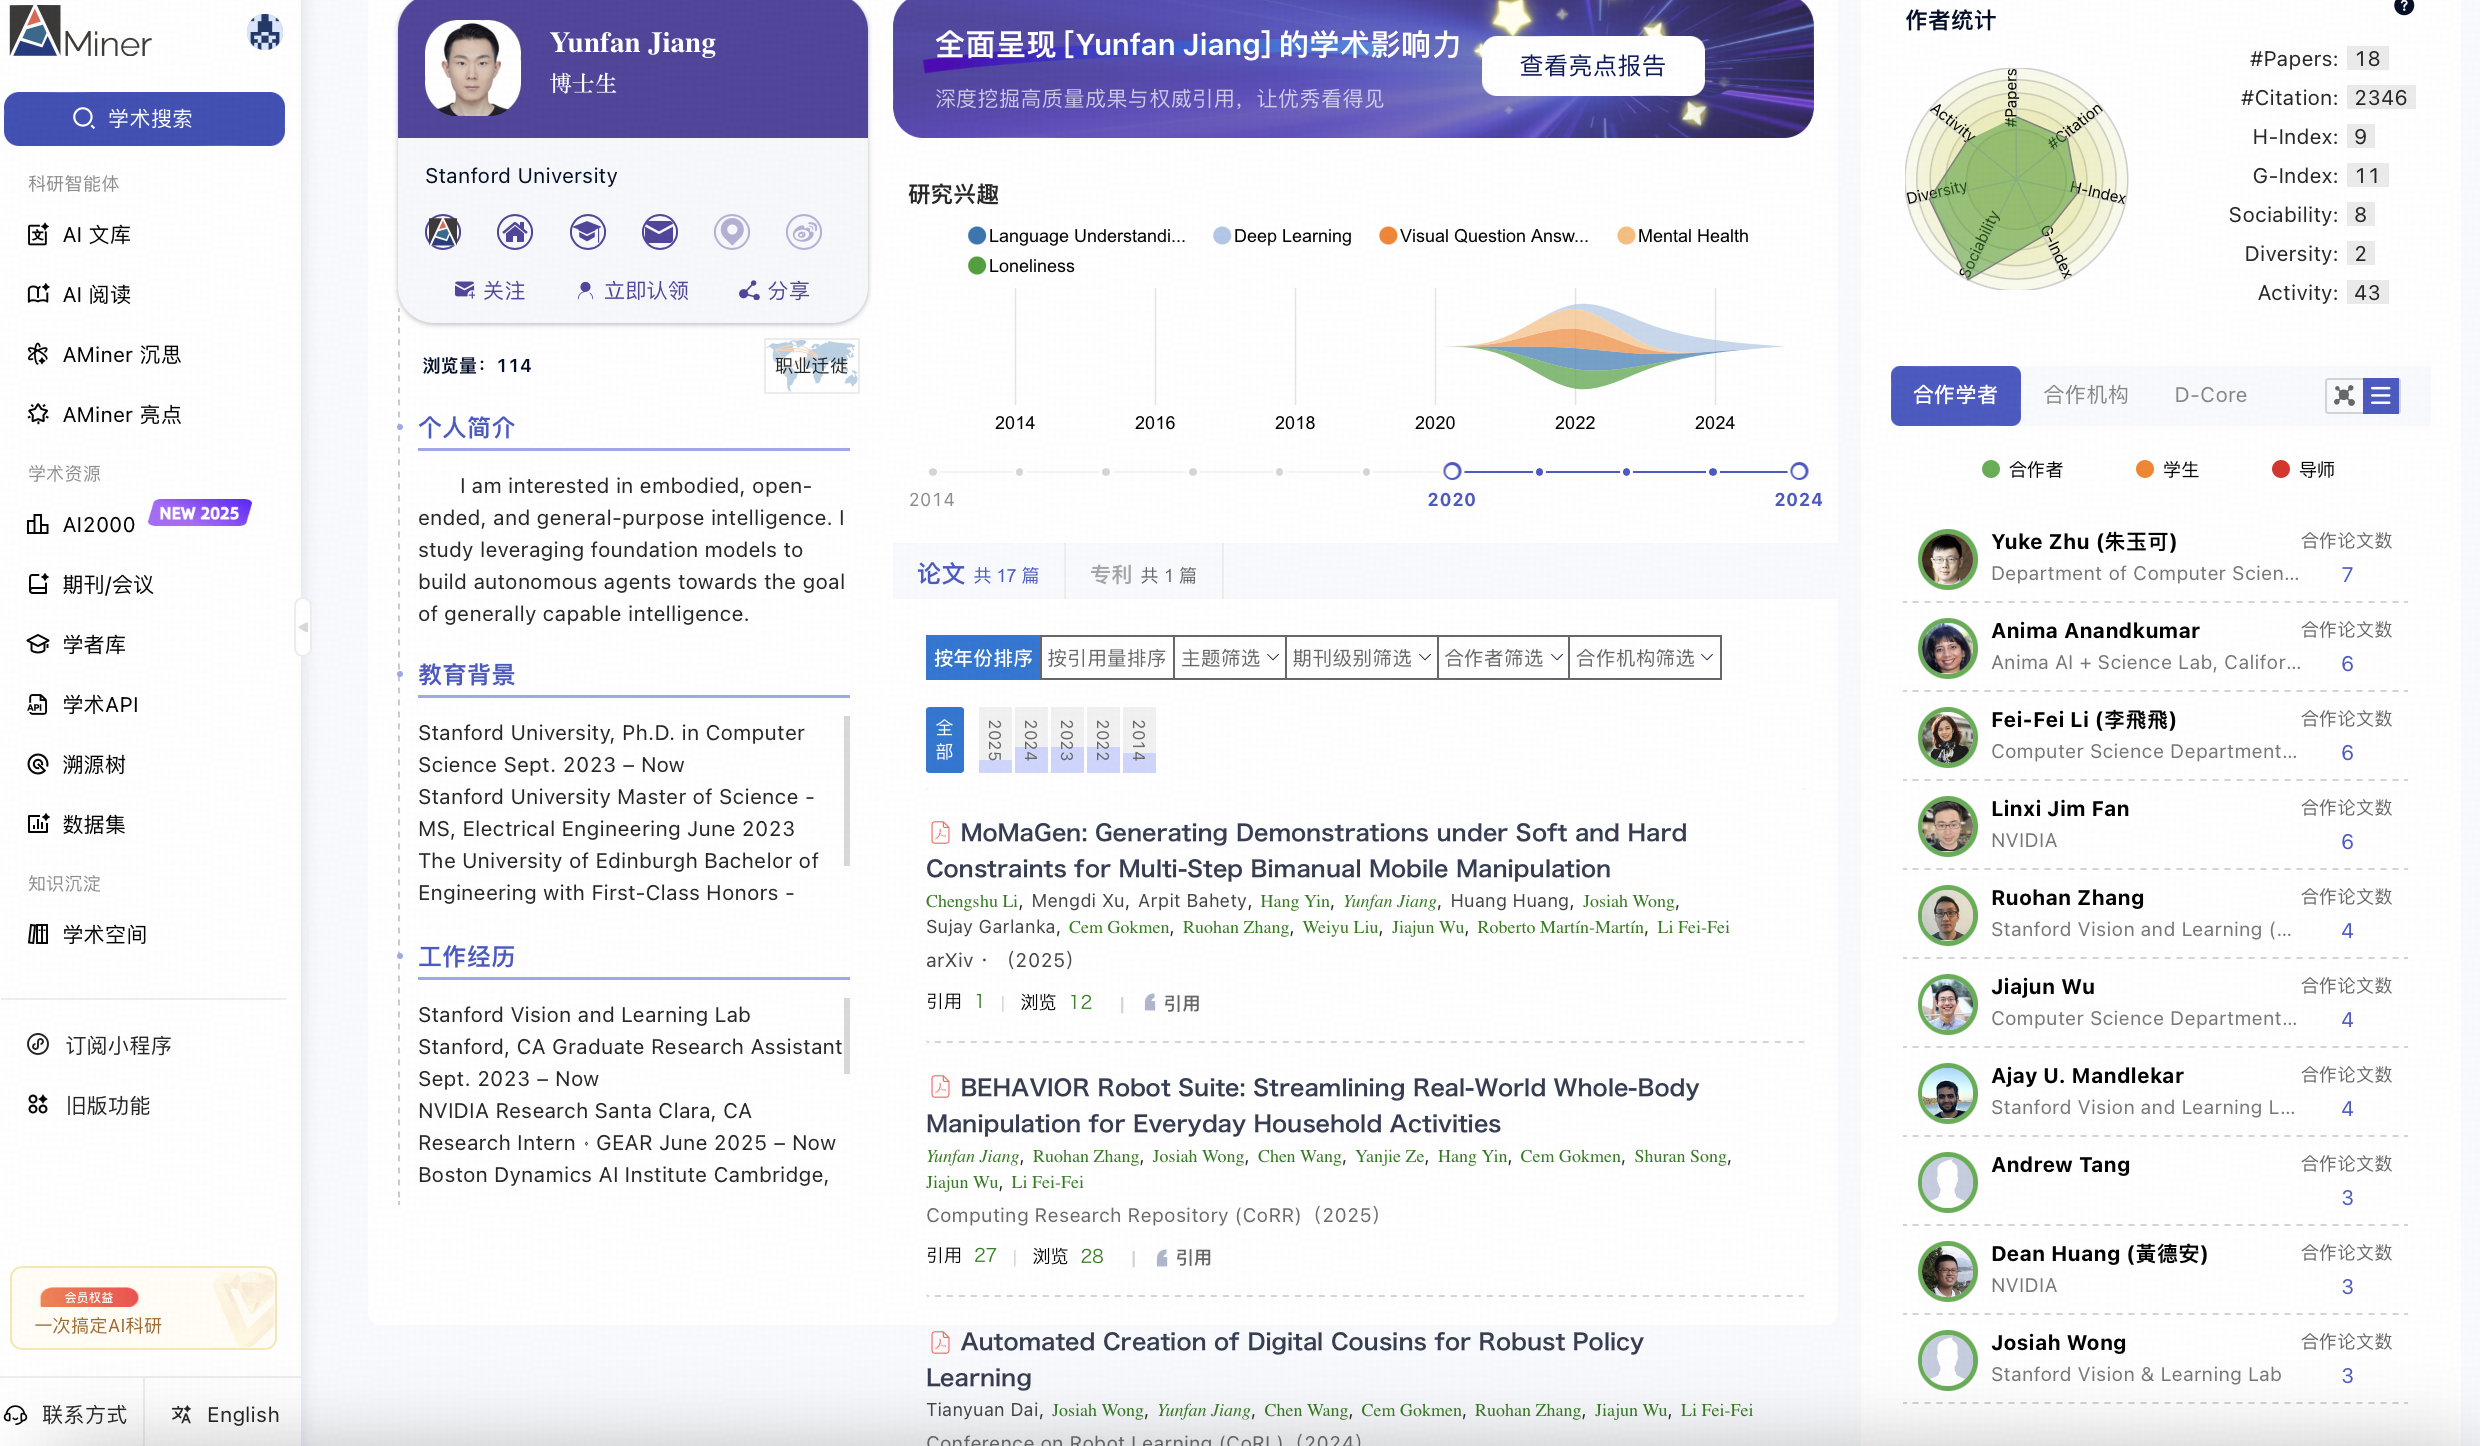
Task: Click the Weibo icon in profile card
Action: point(803,232)
